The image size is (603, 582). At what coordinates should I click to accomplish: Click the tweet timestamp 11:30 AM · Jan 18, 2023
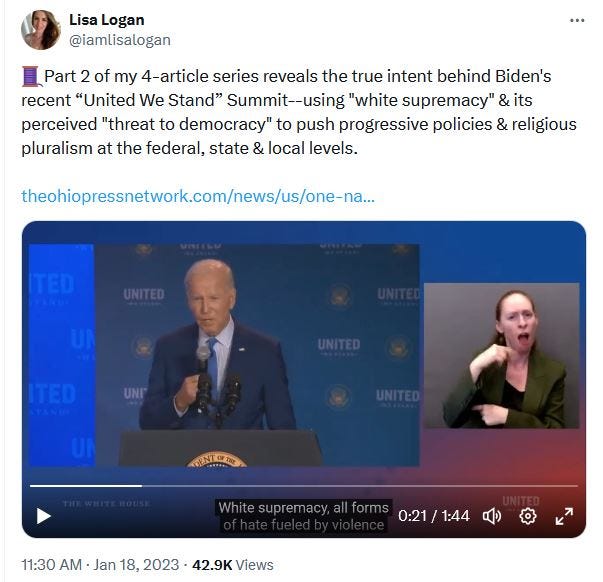coord(100,565)
